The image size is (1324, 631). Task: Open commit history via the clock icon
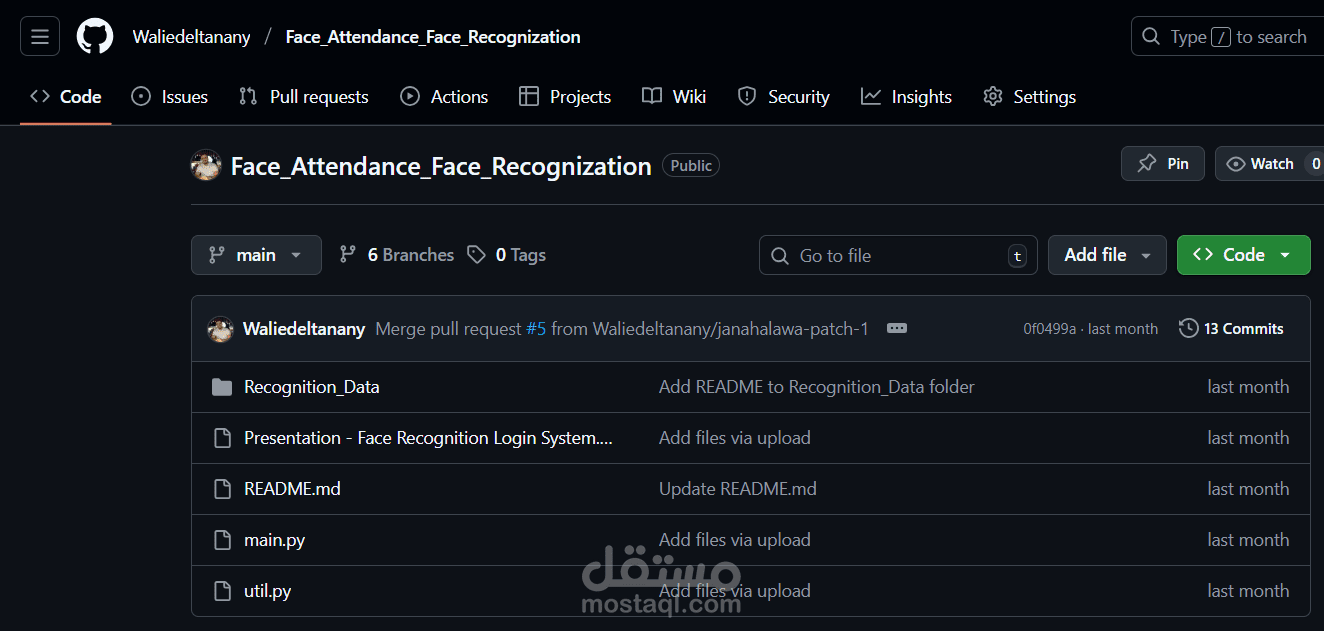click(1189, 327)
